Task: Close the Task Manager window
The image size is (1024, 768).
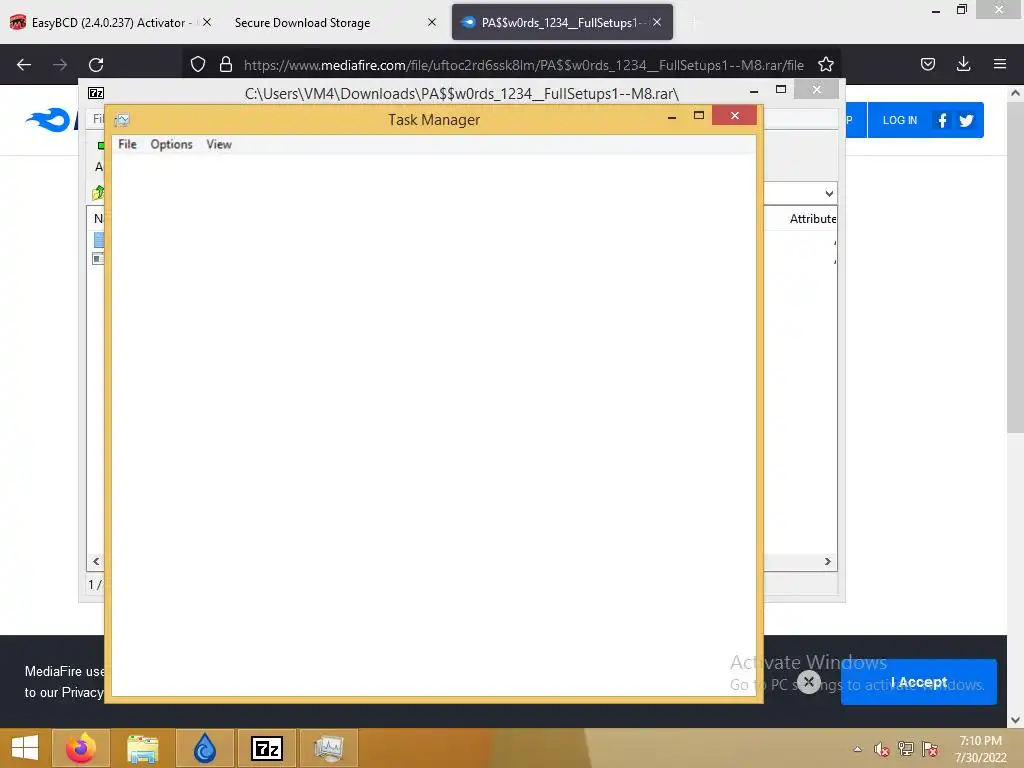Action: coord(735,116)
